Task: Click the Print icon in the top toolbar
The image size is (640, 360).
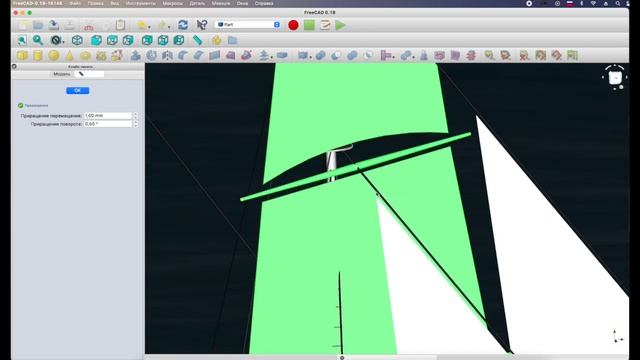Action: pyautogui.click(x=70, y=25)
